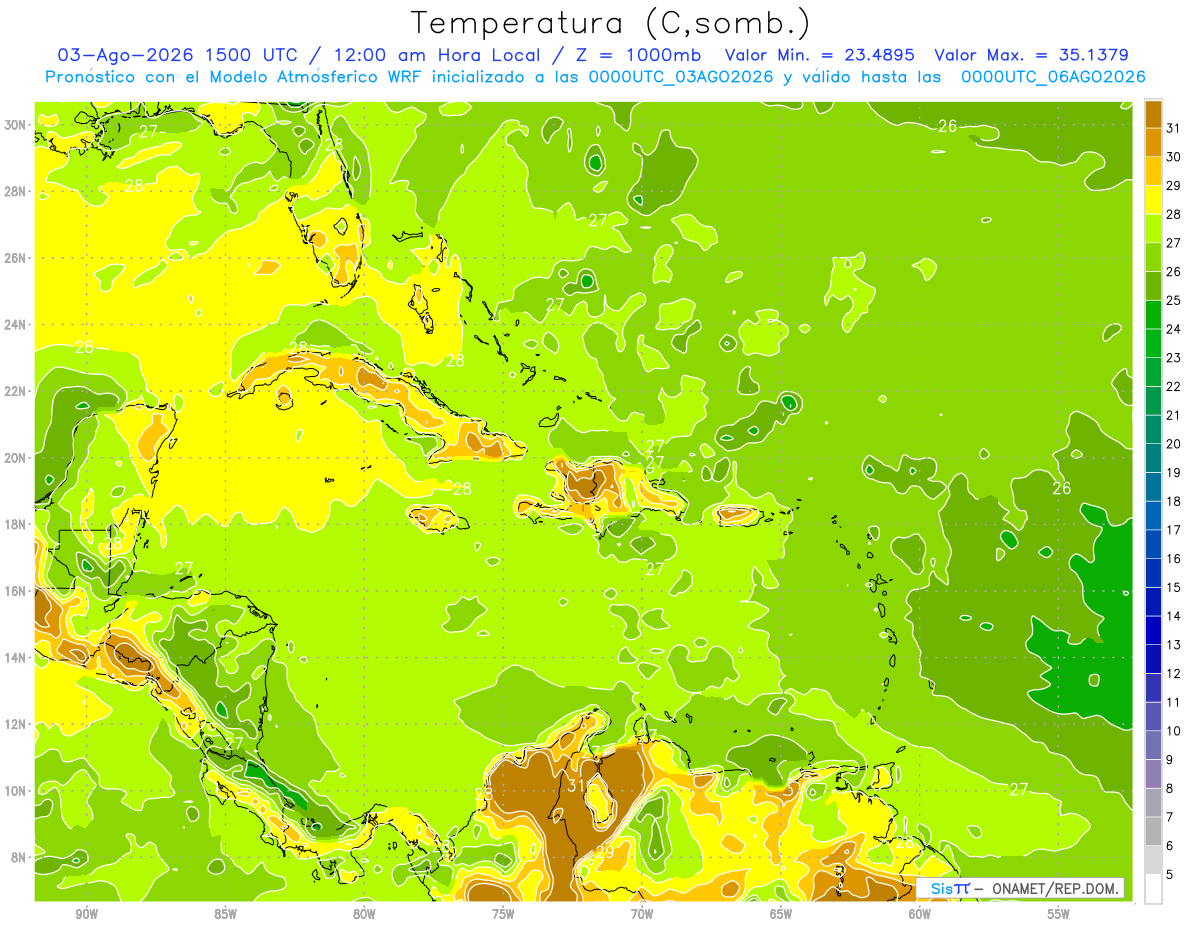Click the '14N' latitude axis label
The width and height of the screenshot is (1200, 927).
[x=15, y=658]
